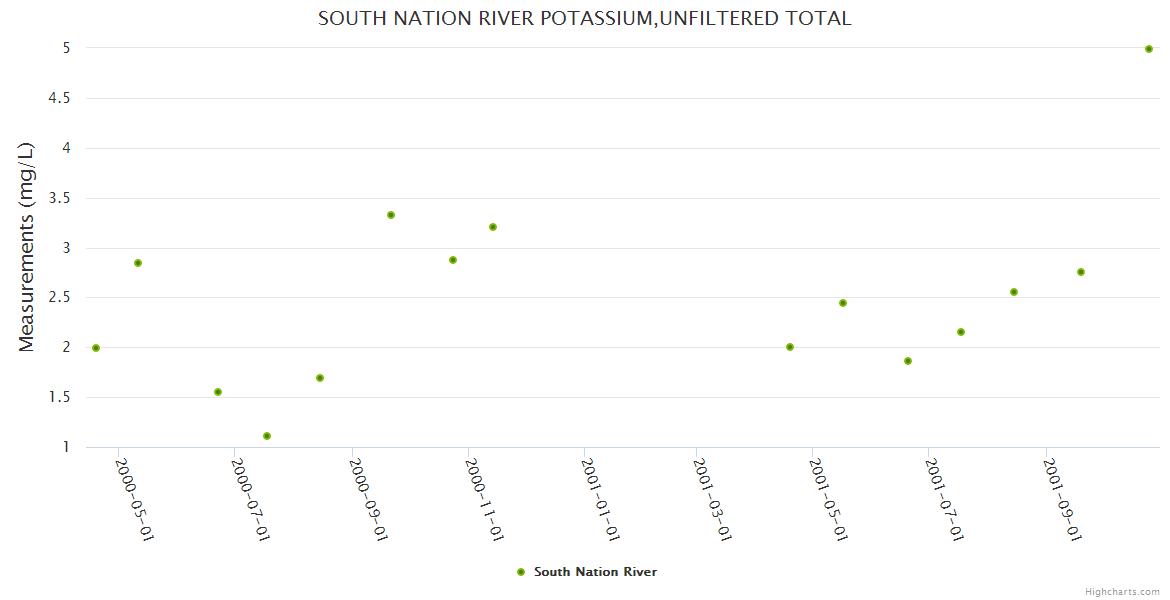The width and height of the screenshot is (1170, 600).
Task: Click the 3.3 mg/L point after 2000-09-01
Action: pos(391,215)
